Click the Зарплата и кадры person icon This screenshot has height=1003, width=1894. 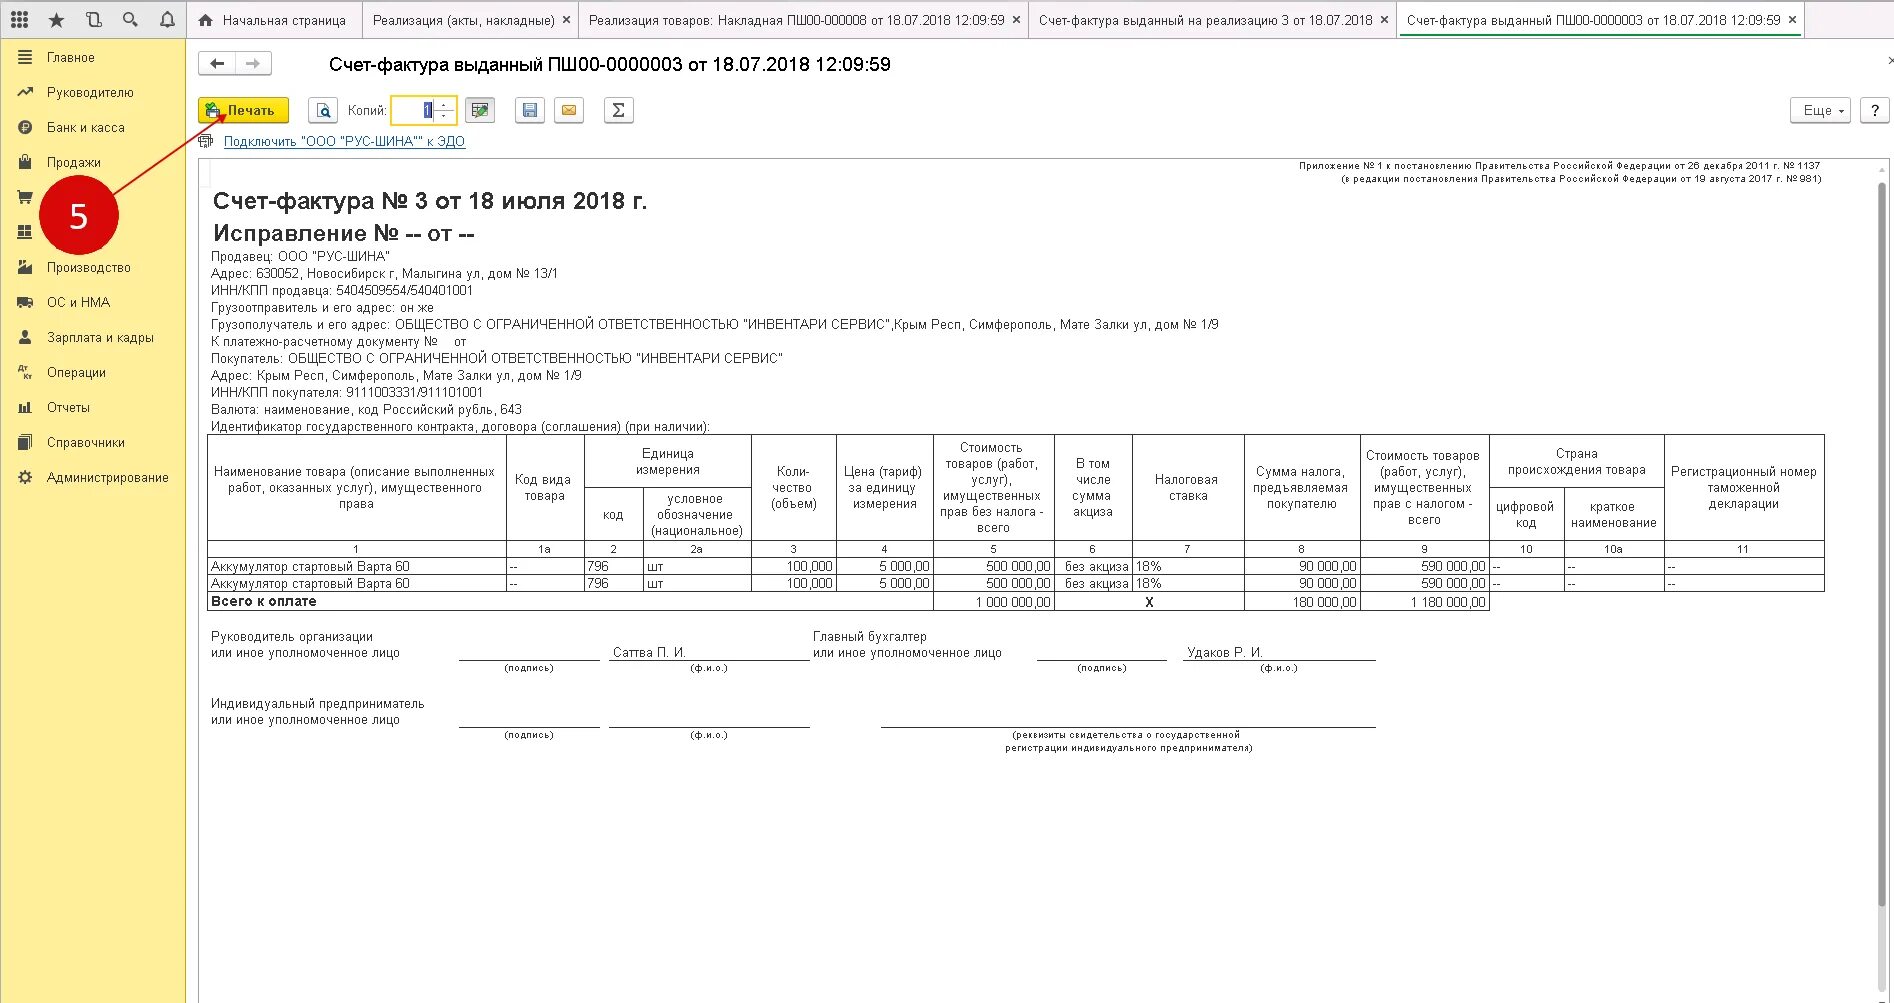[25, 337]
